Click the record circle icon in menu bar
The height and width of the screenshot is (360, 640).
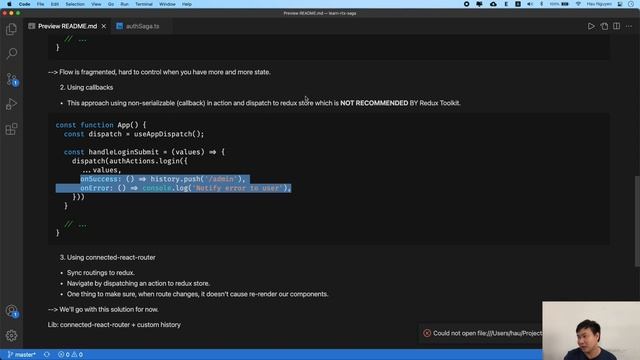pos(467,4)
